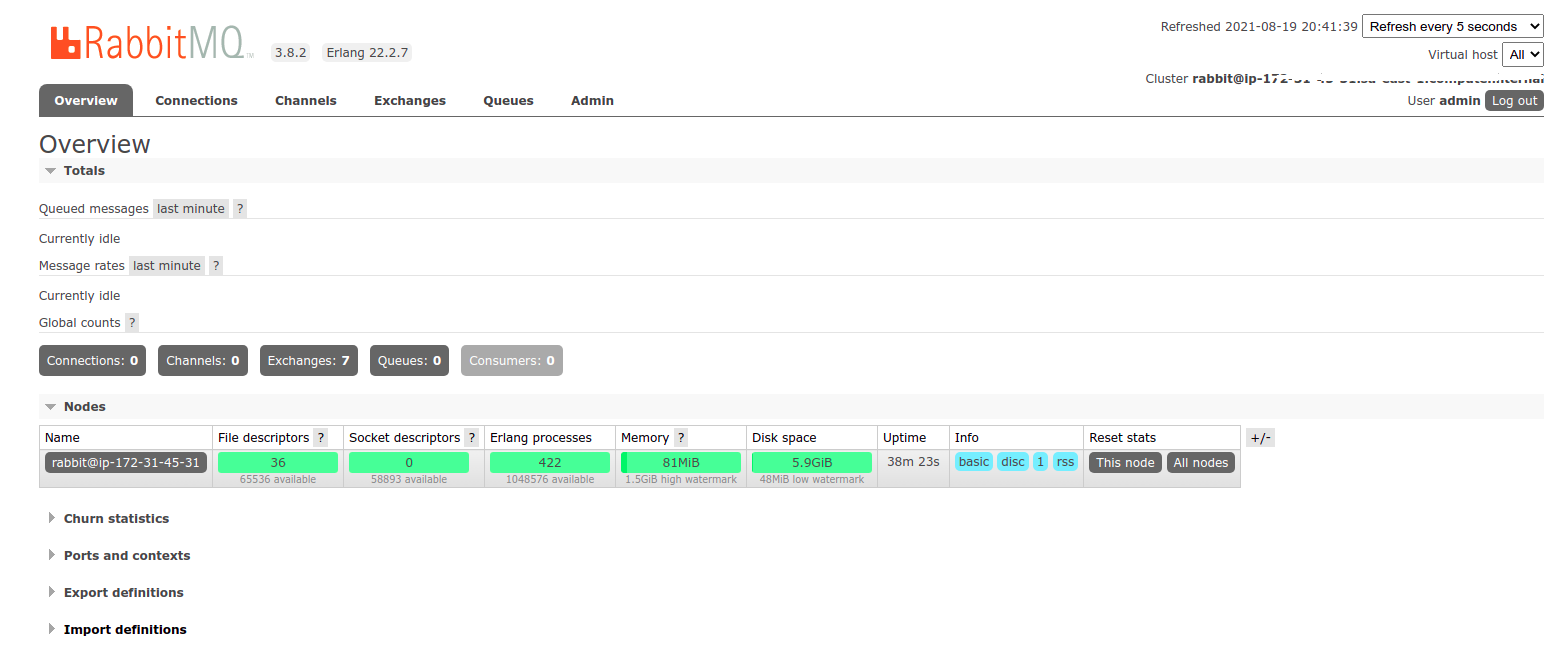Click the User admin label

1444,101
